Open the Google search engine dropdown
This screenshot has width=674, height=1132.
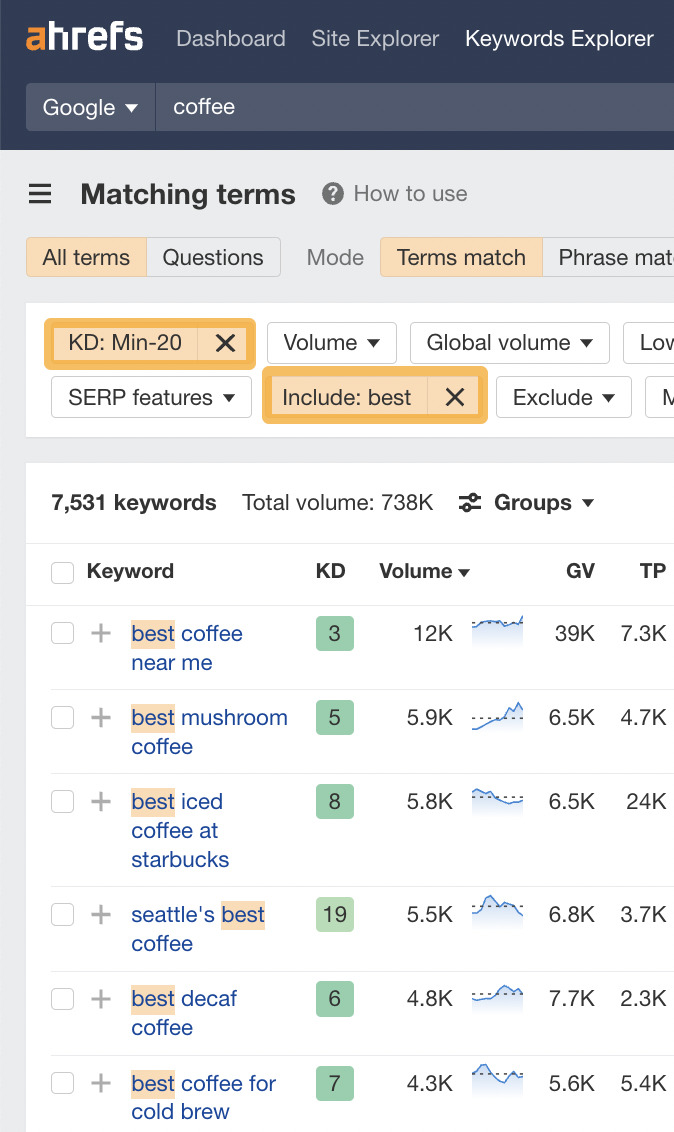pos(90,107)
